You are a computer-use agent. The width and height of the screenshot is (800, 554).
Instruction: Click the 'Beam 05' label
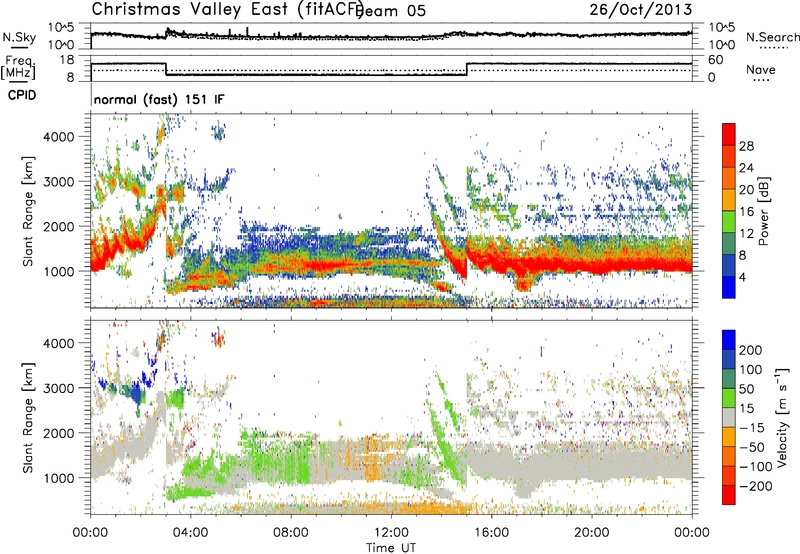pyautogui.click(x=391, y=11)
